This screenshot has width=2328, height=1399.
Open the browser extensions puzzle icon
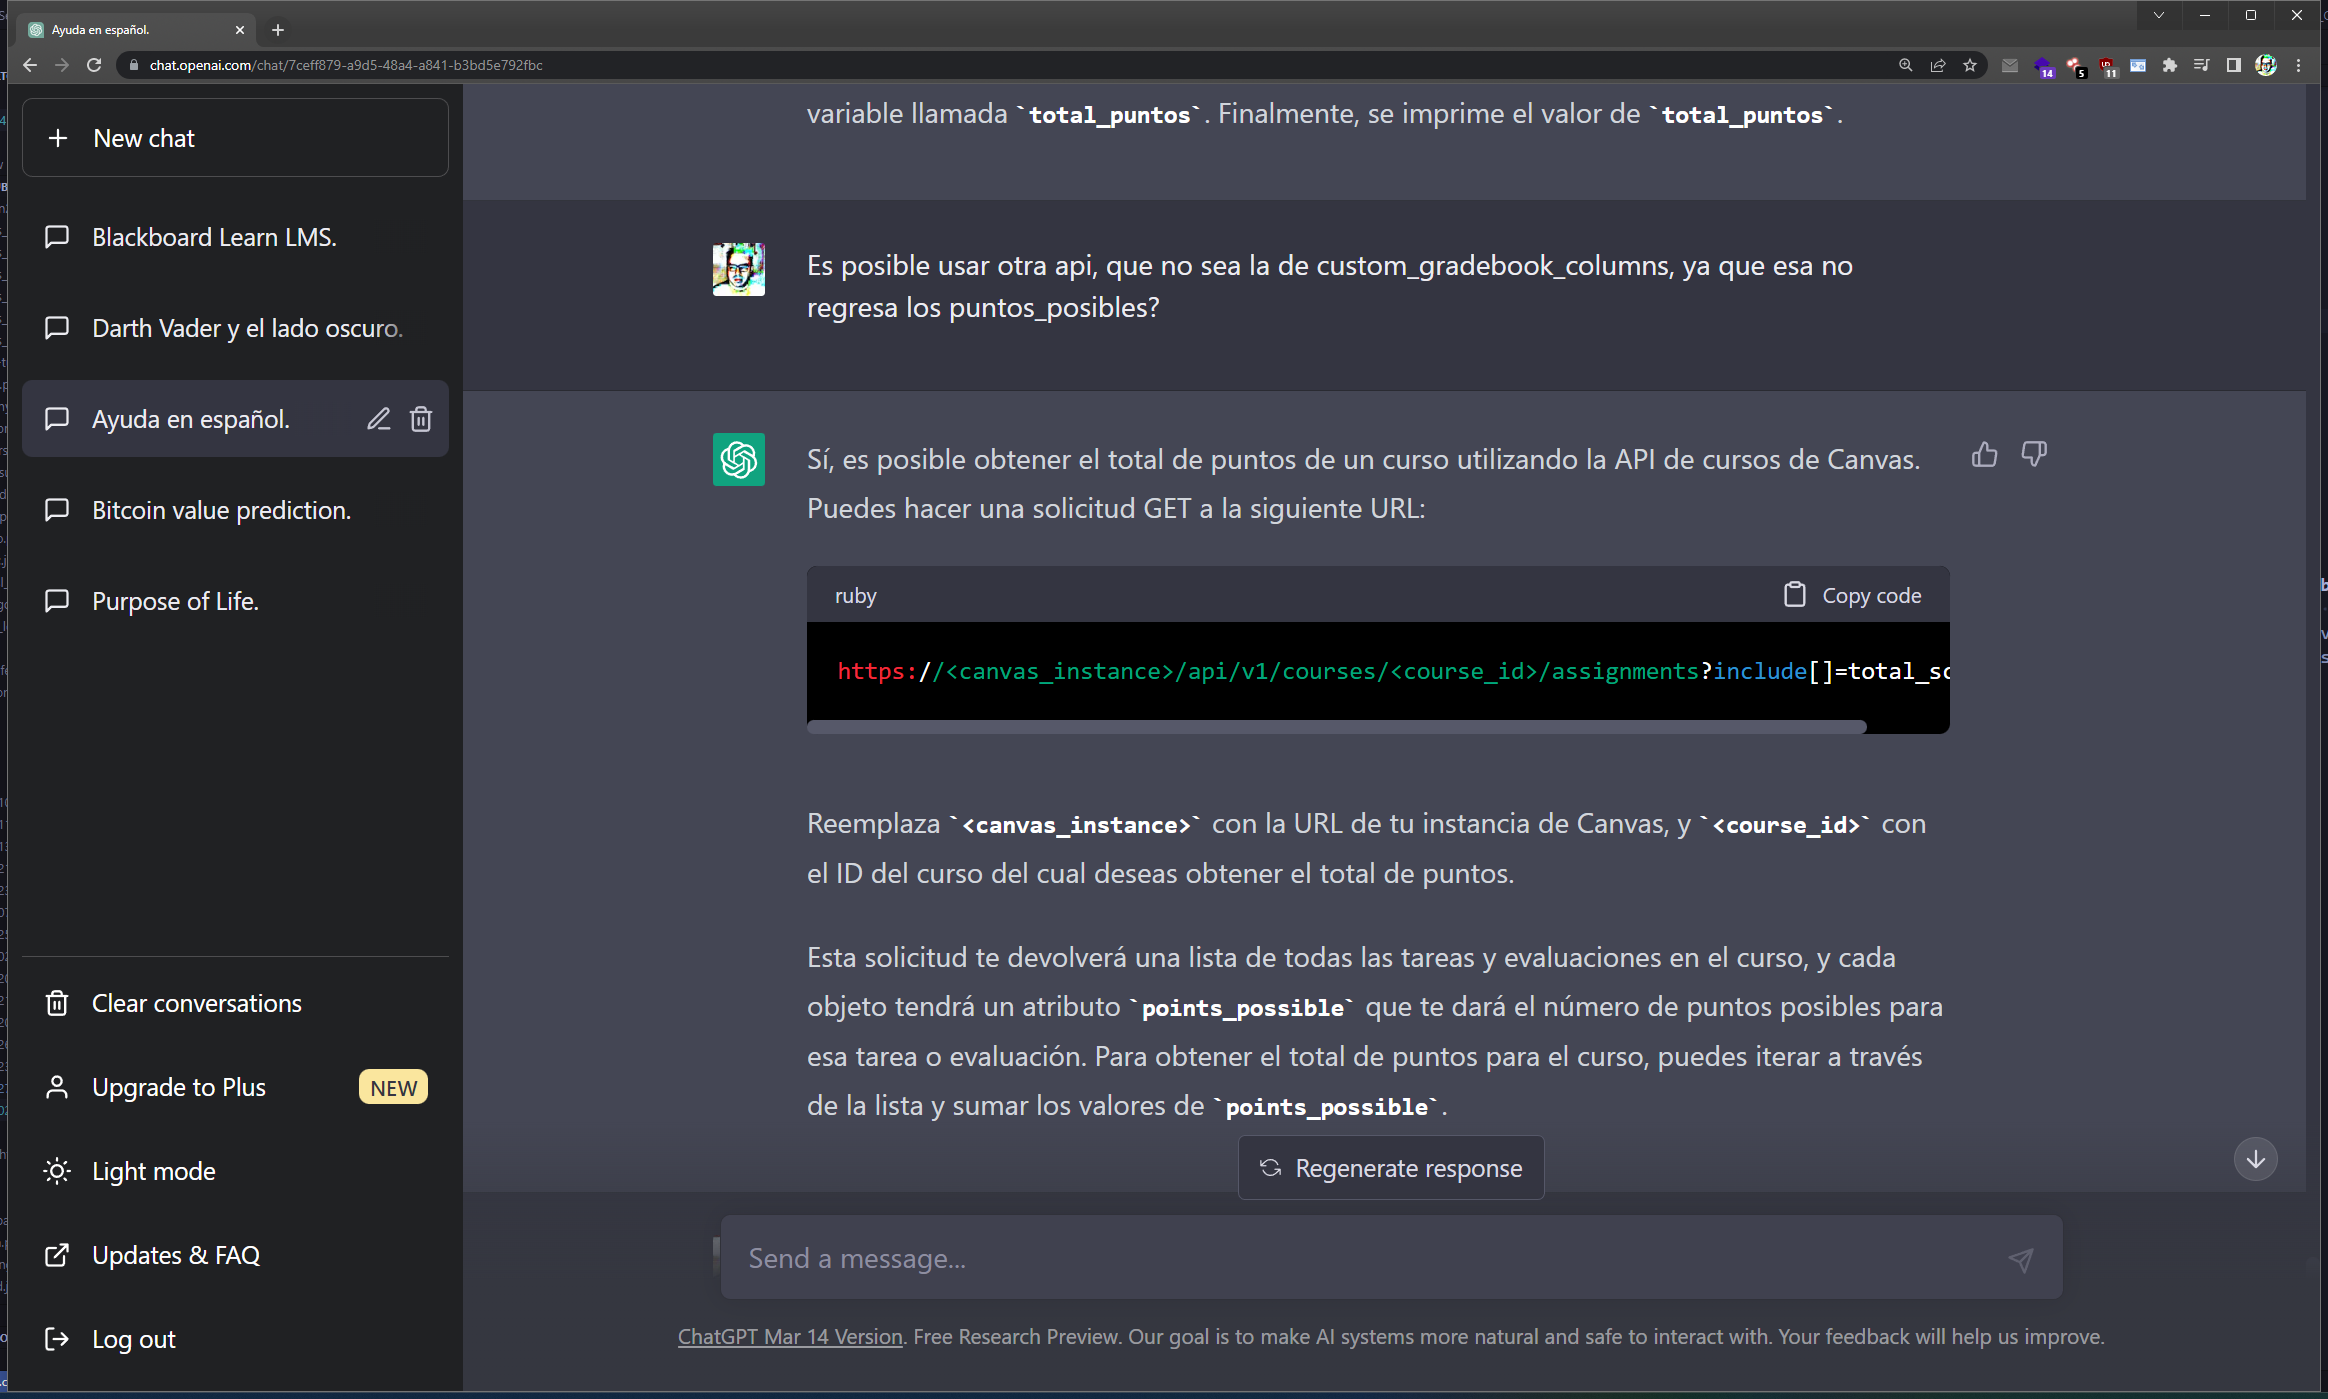[2169, 65]
